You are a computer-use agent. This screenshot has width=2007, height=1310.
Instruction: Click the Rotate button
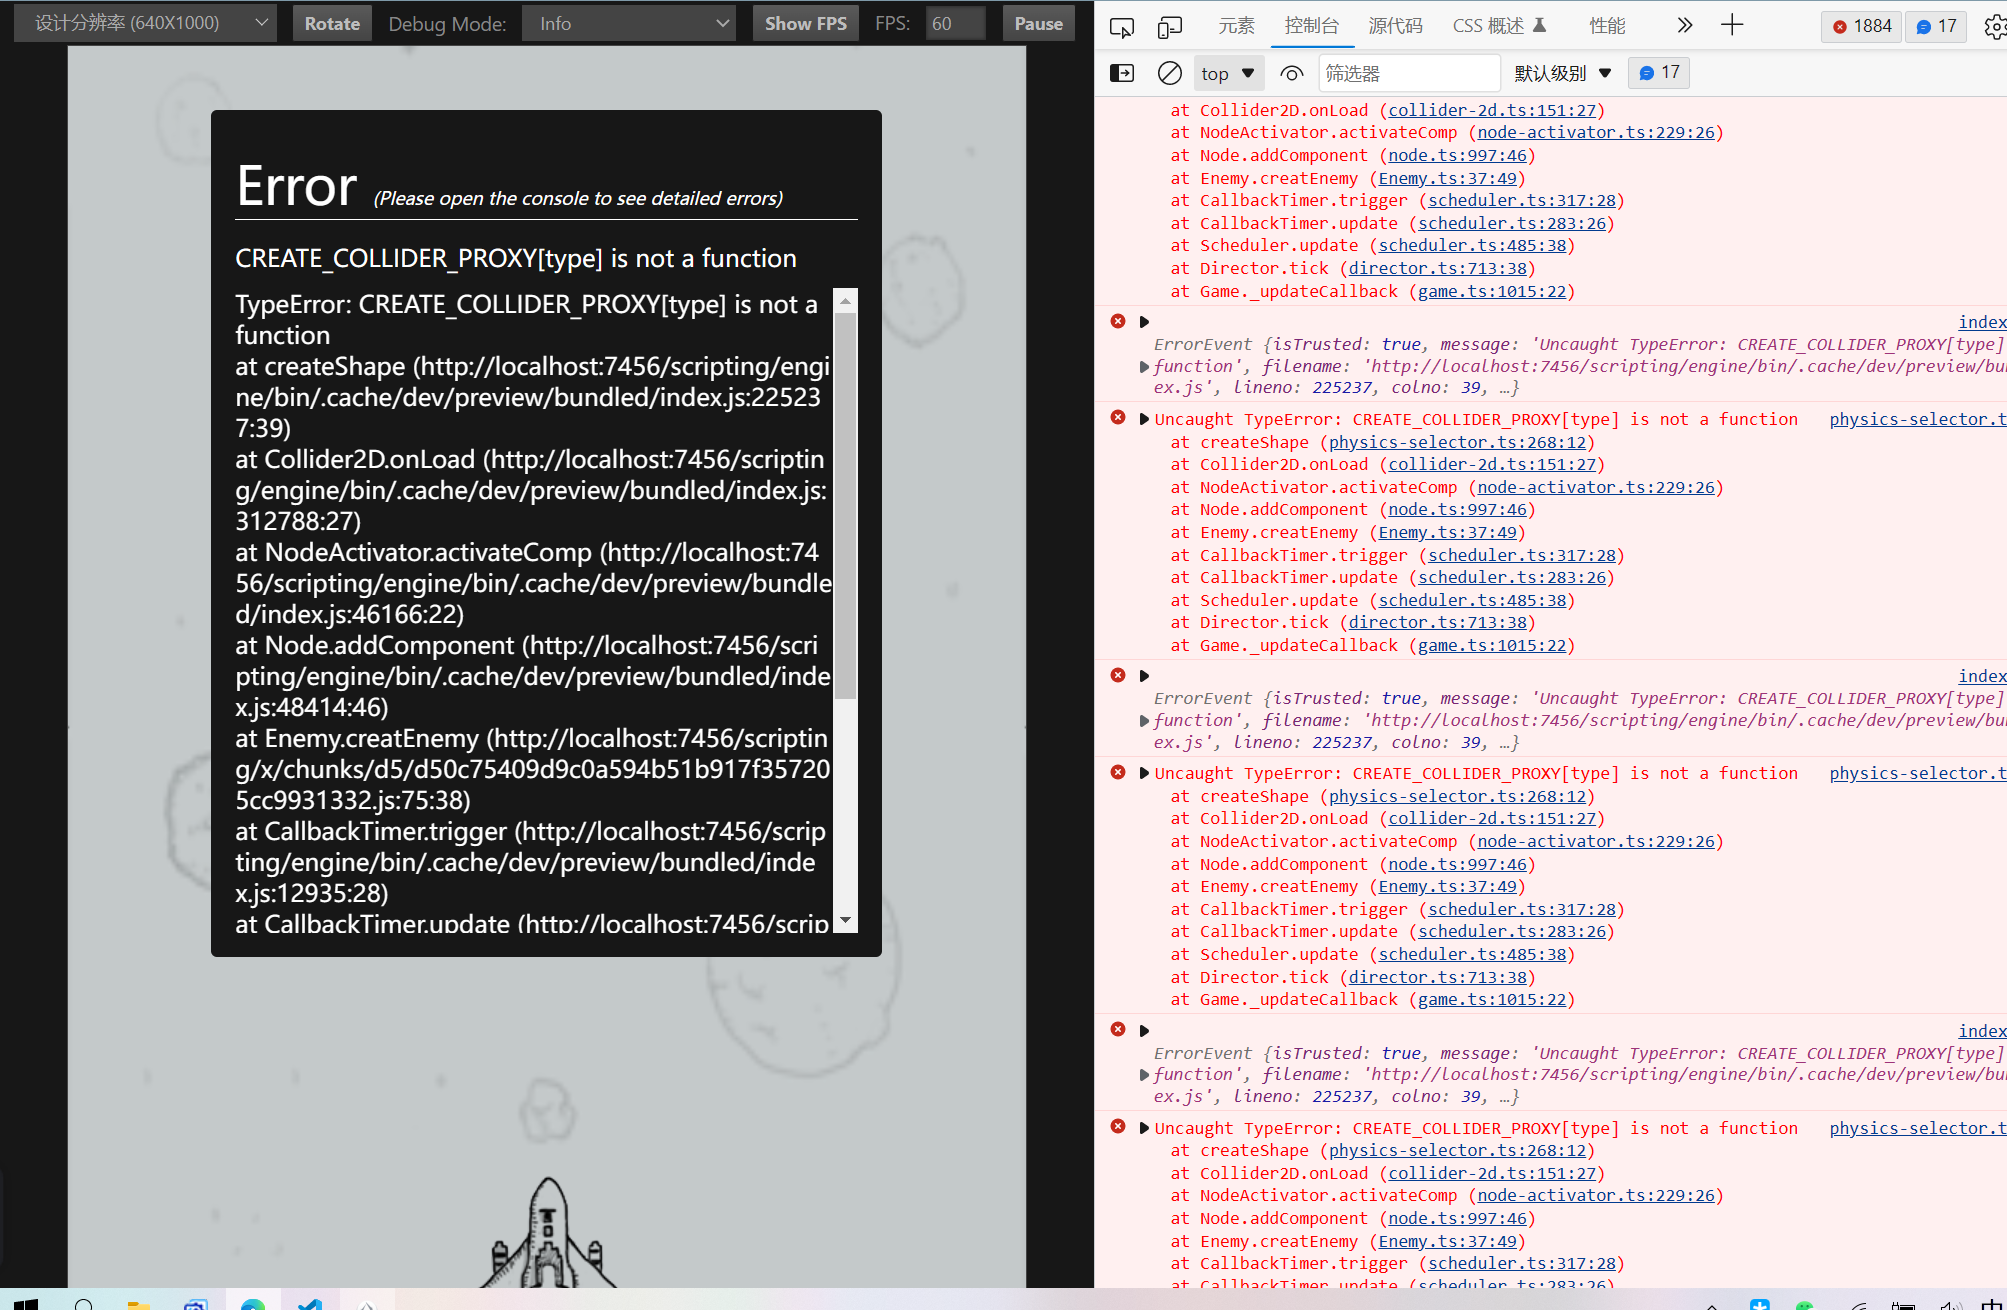tap(332, 23)
